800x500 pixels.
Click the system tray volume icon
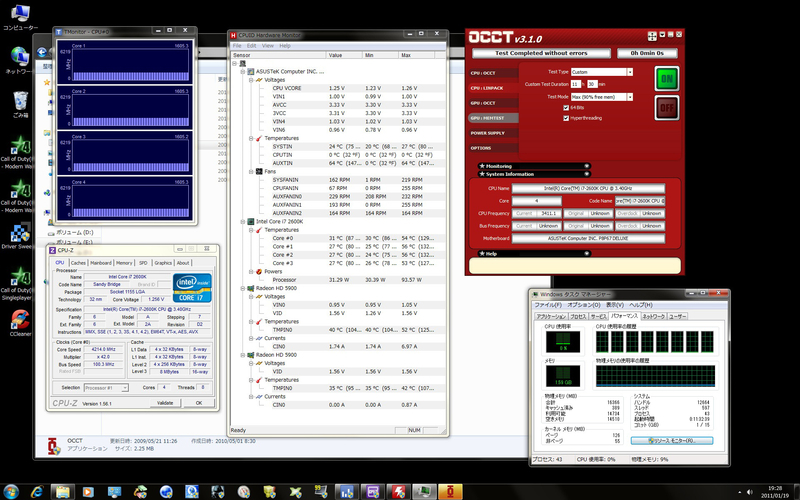[x=749, y=492]
